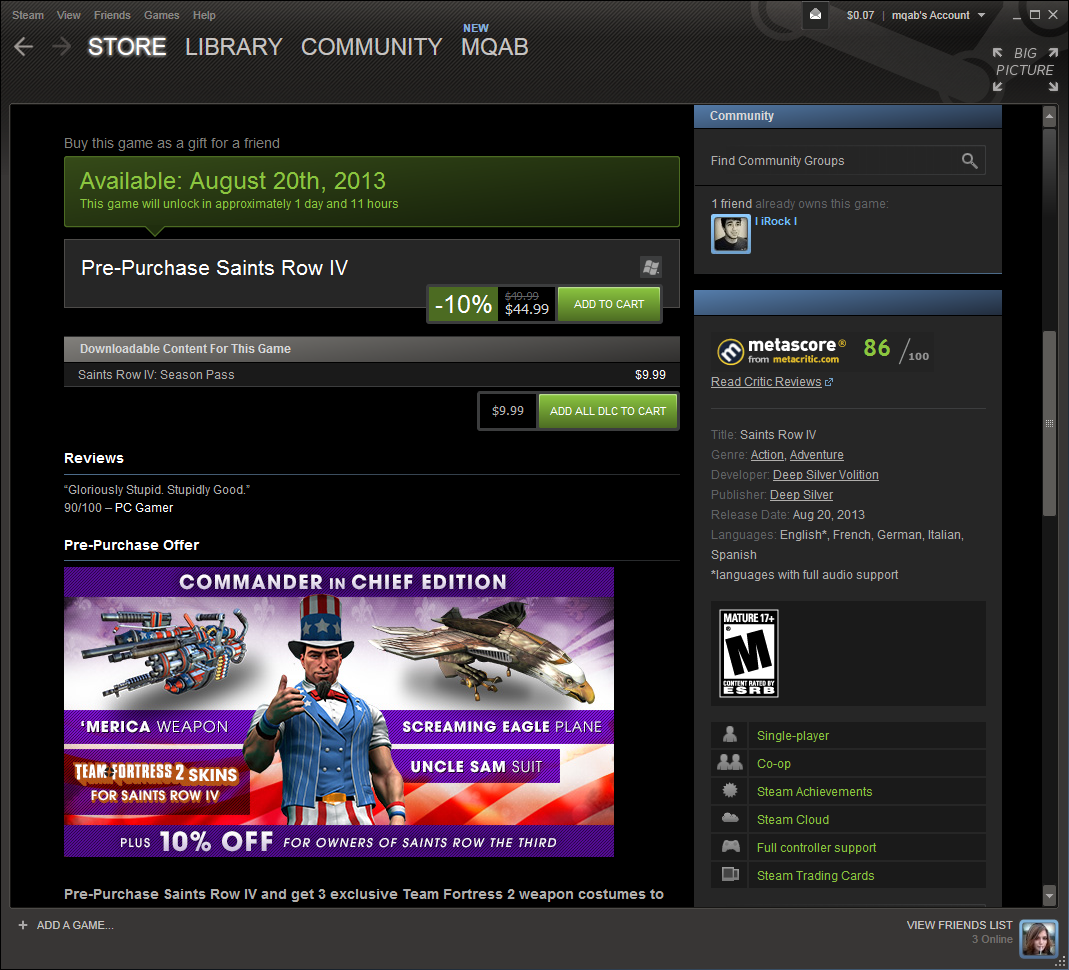This screenshot has height=970, width=1069.
Task: Go back with the left arrow
Action: [x=24, y=46]
